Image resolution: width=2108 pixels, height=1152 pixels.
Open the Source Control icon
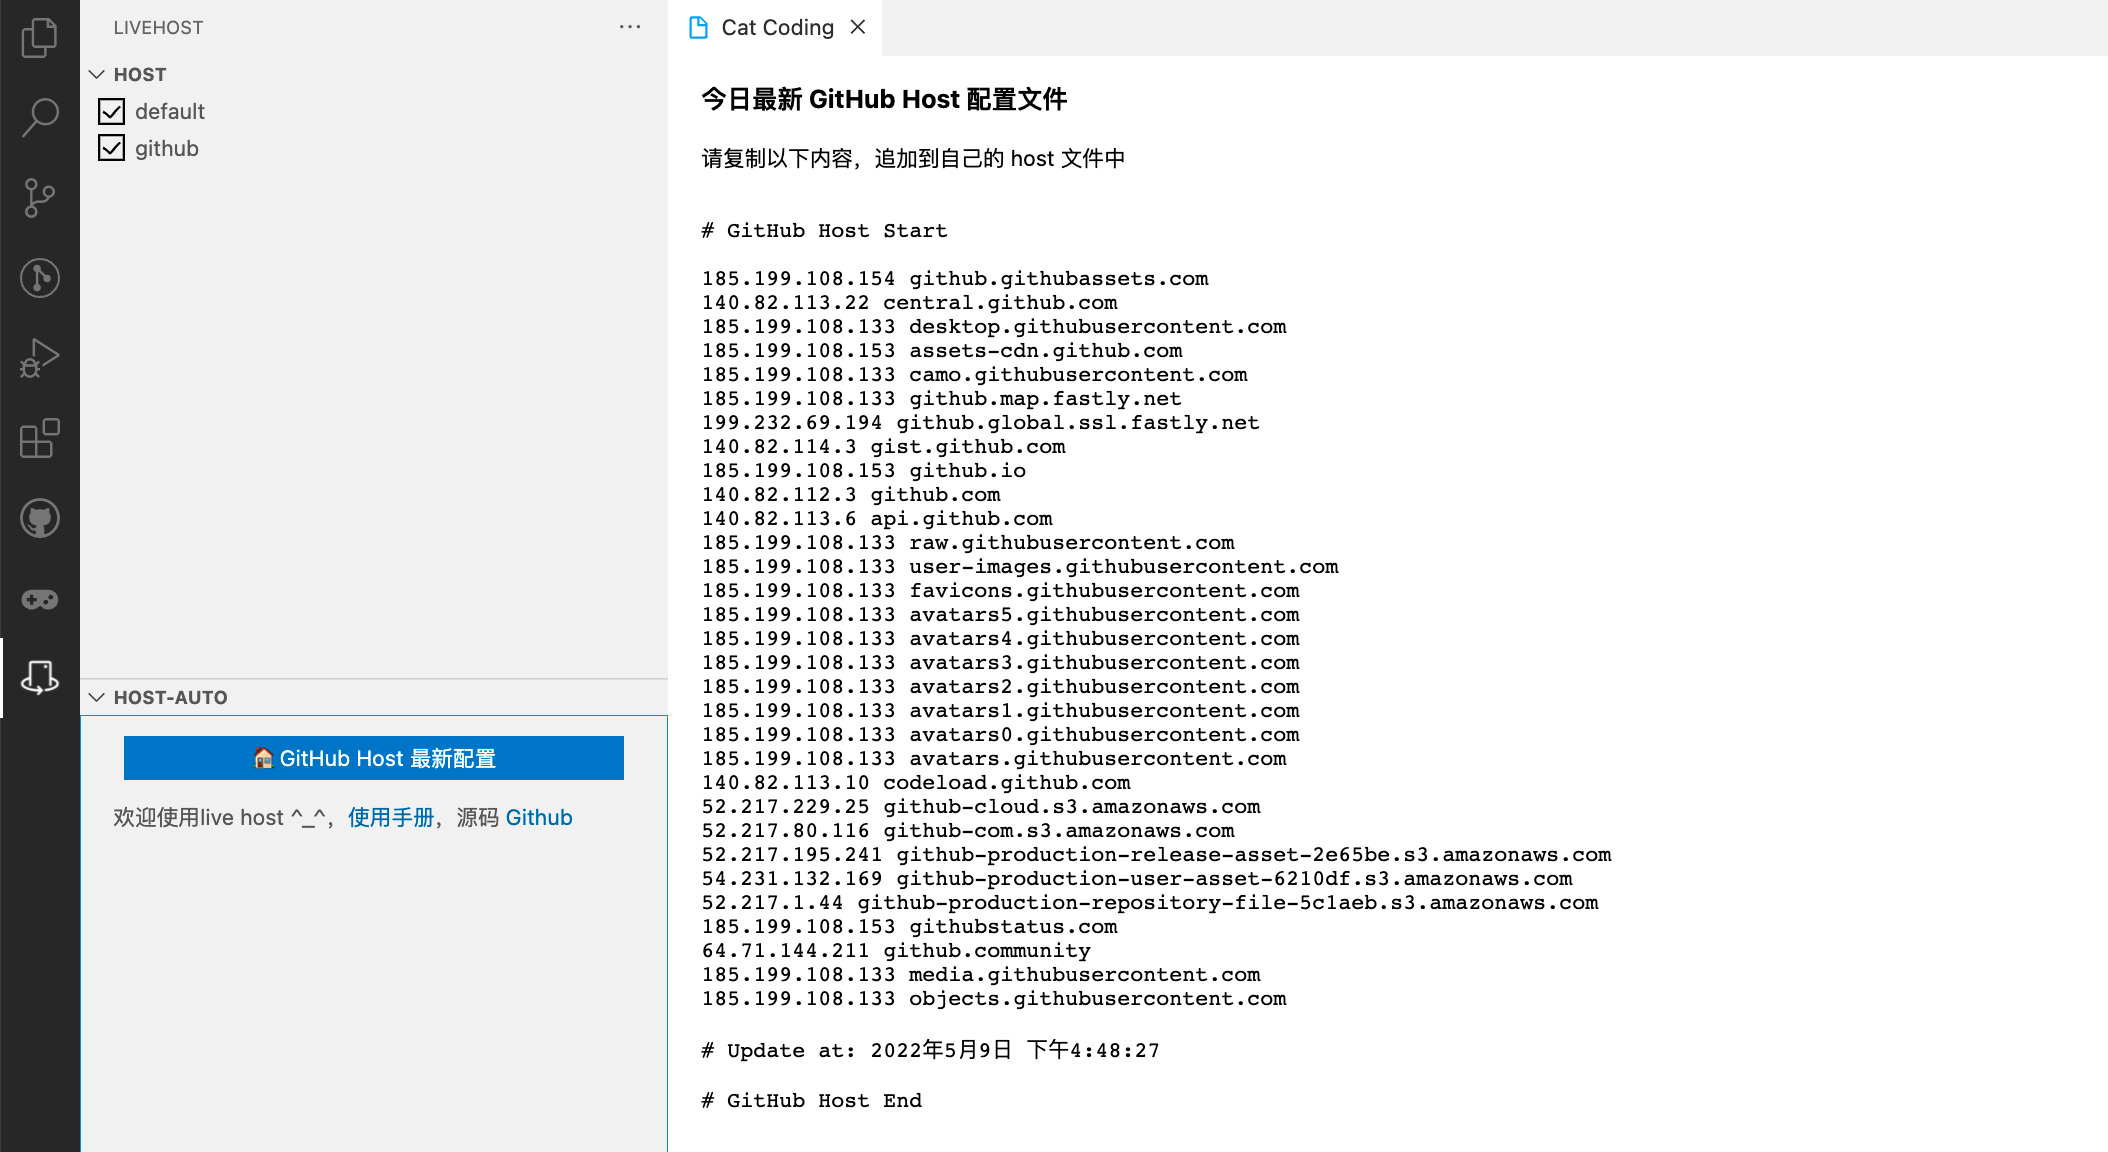pyautogui.click(x=39, y=197)
